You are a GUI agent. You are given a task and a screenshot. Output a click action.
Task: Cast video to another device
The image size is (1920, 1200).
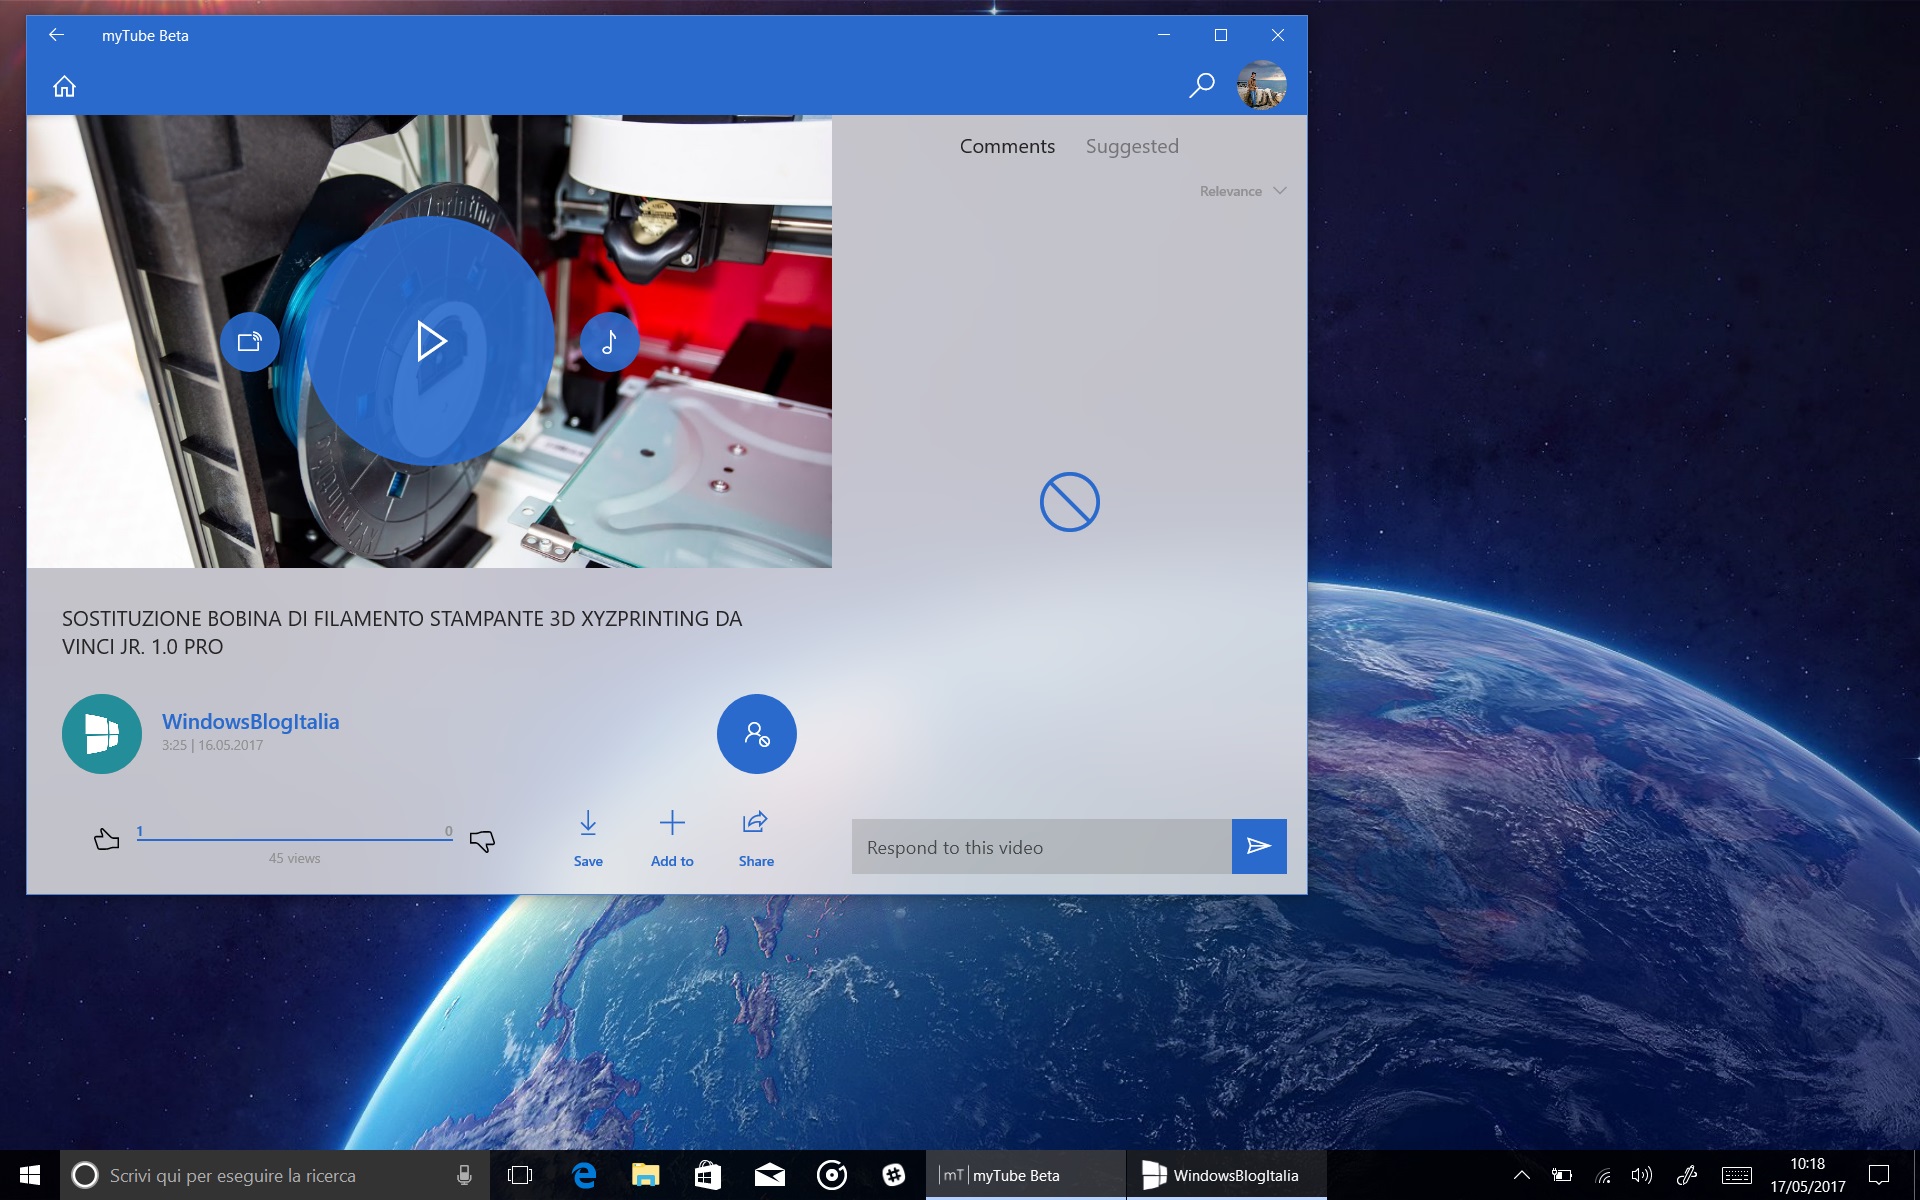250,342
